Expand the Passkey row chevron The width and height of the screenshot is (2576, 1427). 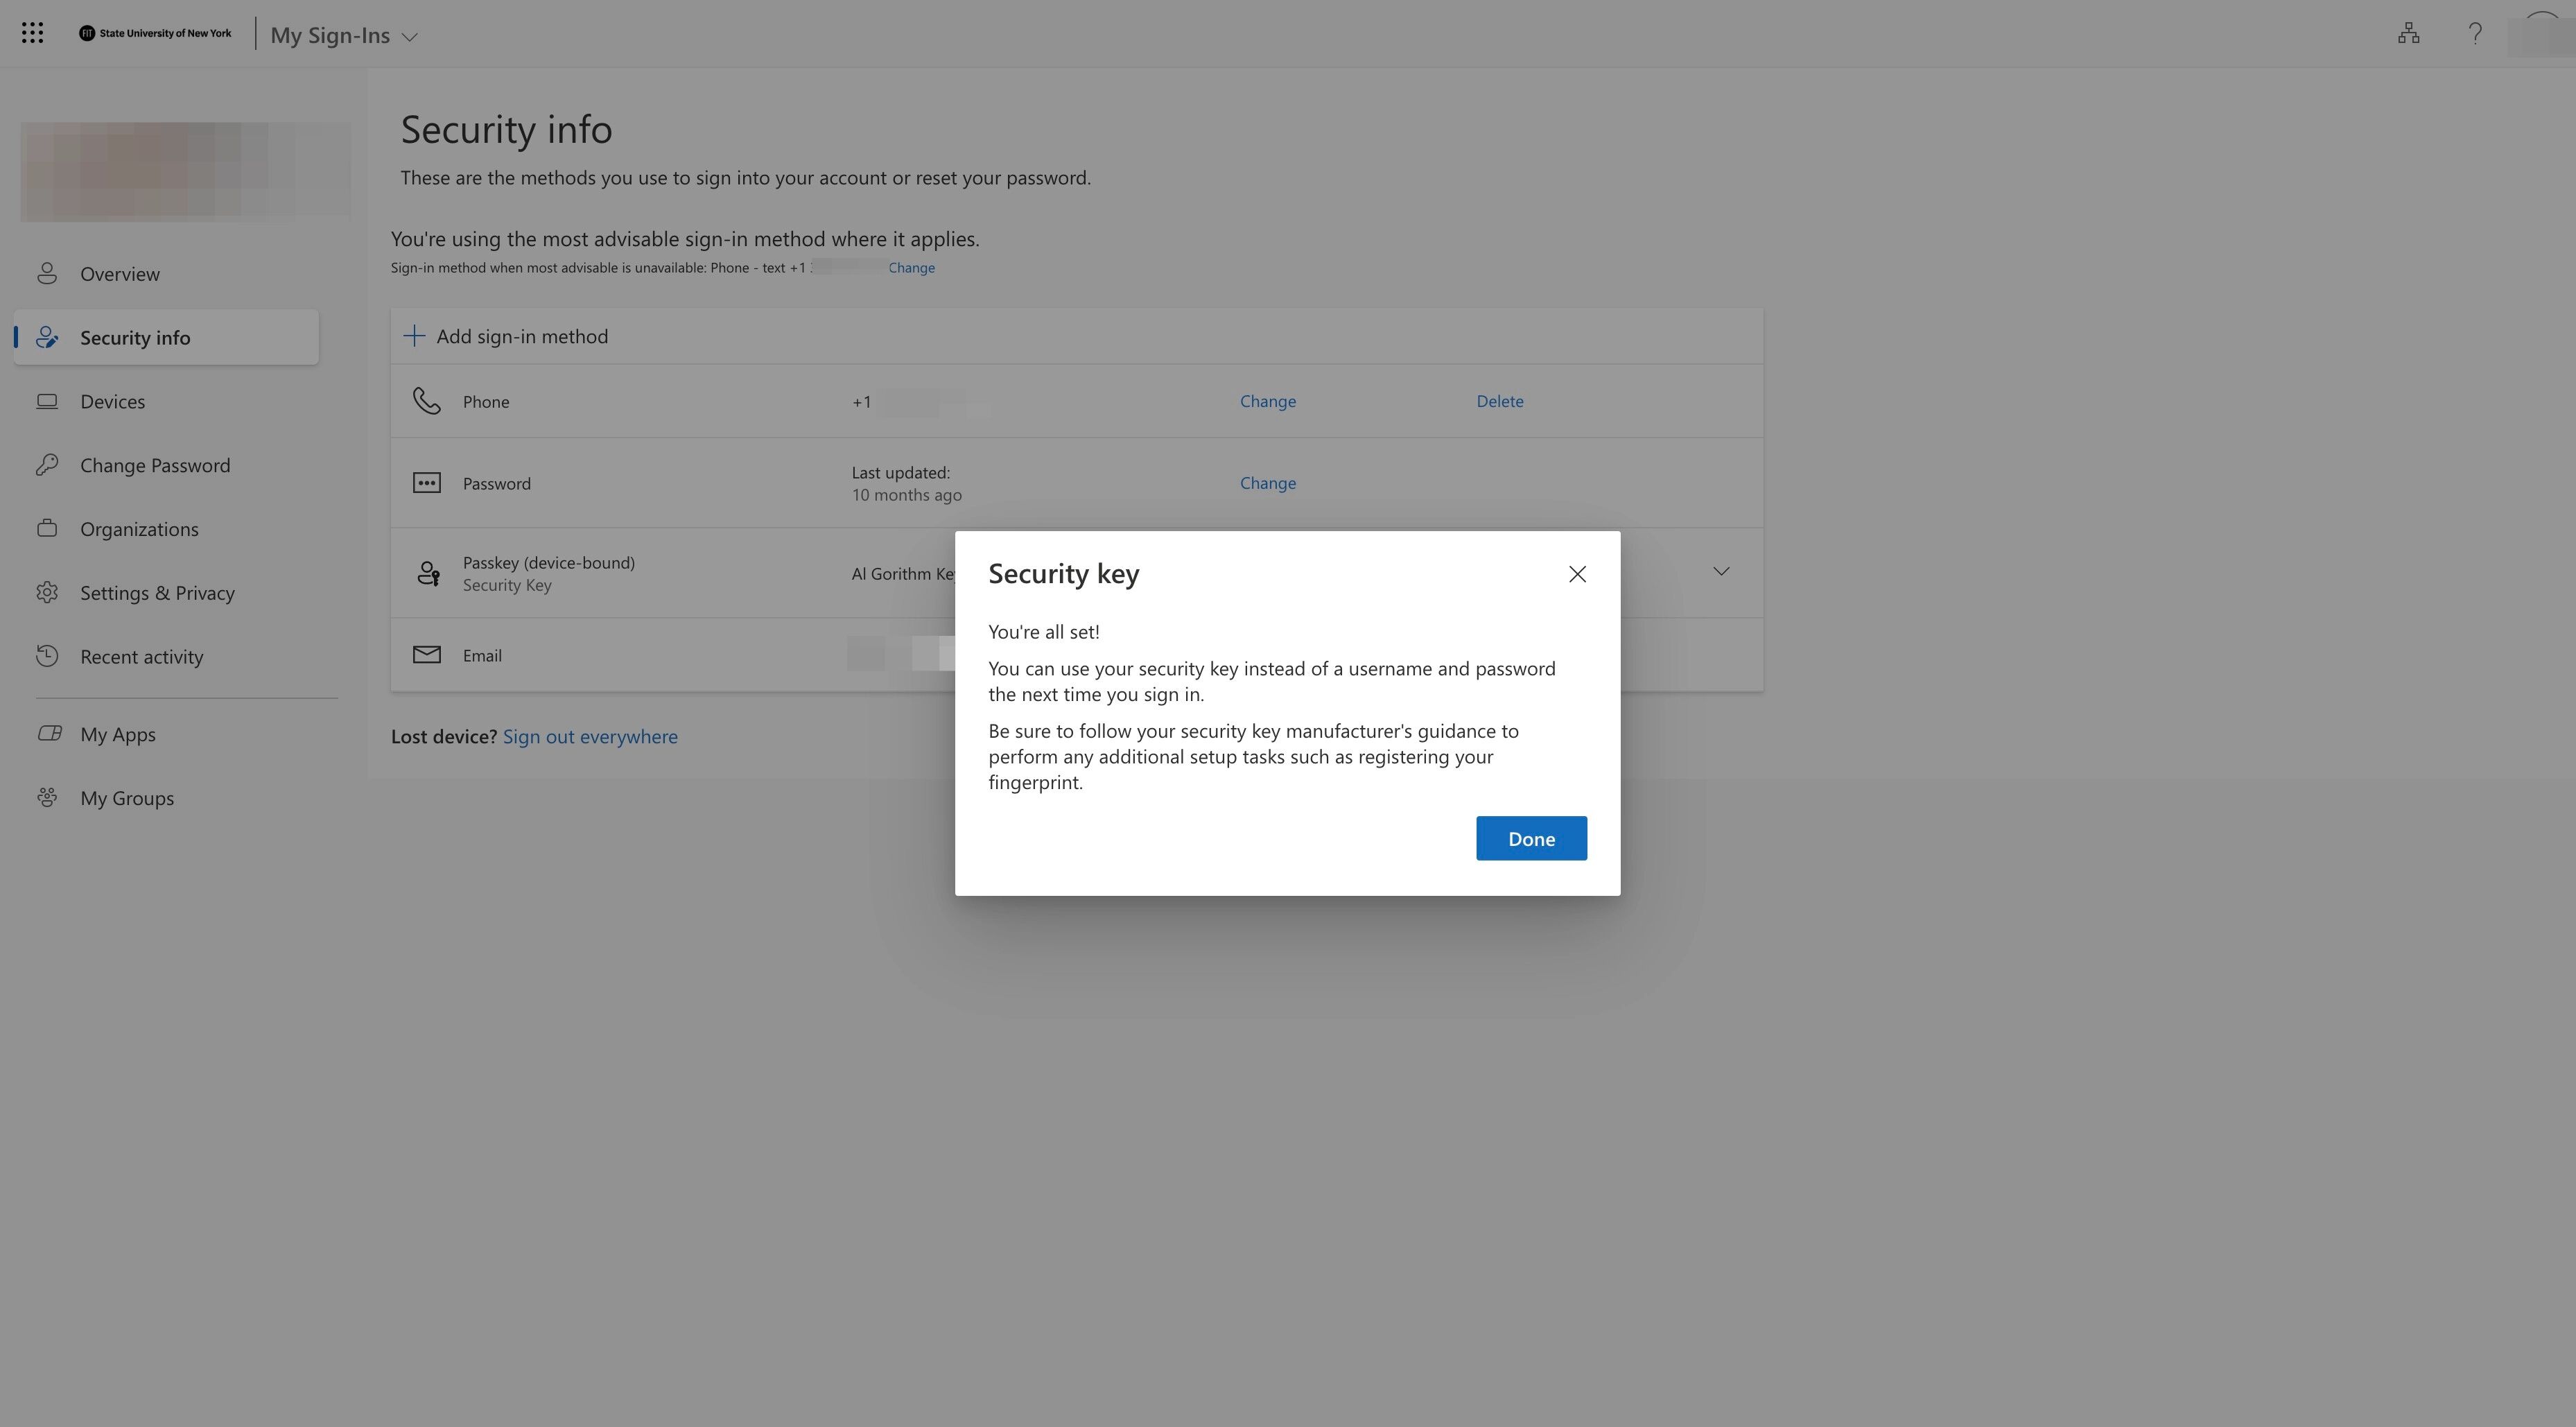coord(1720,572)
